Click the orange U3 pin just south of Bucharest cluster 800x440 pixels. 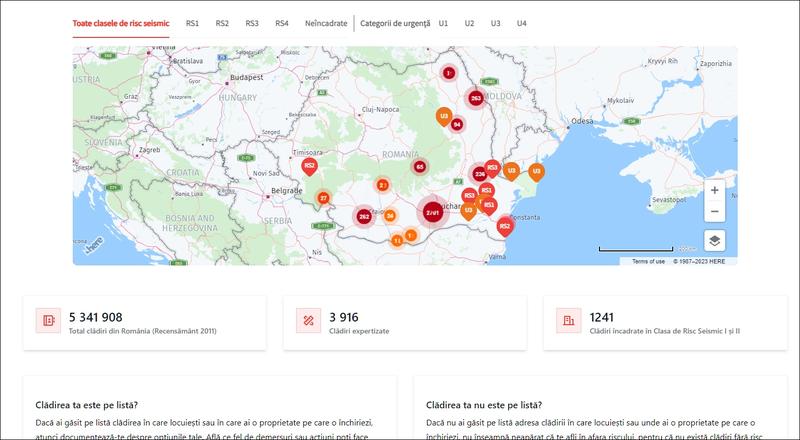[x=468, y=211]
